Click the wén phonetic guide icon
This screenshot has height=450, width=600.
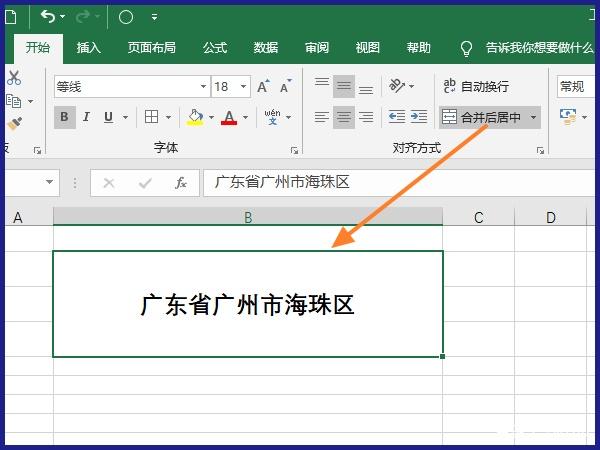[x=272, y=117]
